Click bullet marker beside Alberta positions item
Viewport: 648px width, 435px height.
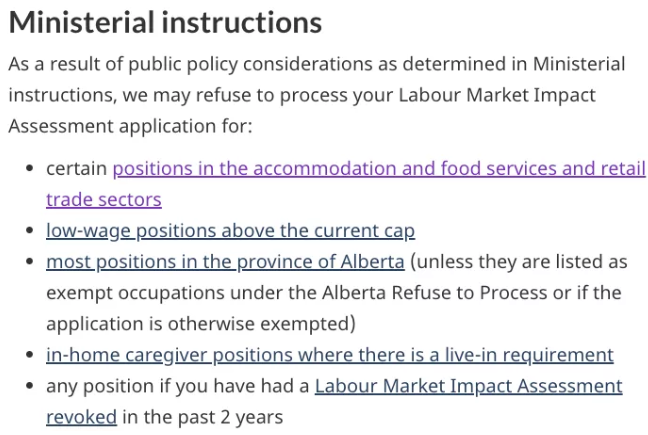[28, 262]
